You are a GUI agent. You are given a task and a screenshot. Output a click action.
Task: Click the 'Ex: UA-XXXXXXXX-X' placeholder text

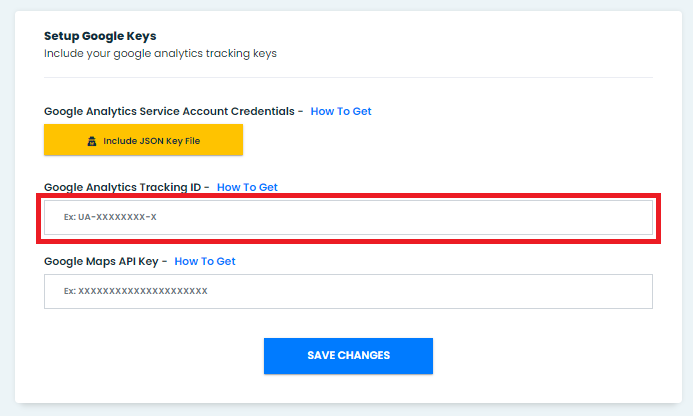pyautogui.click(x=110, y=217)
